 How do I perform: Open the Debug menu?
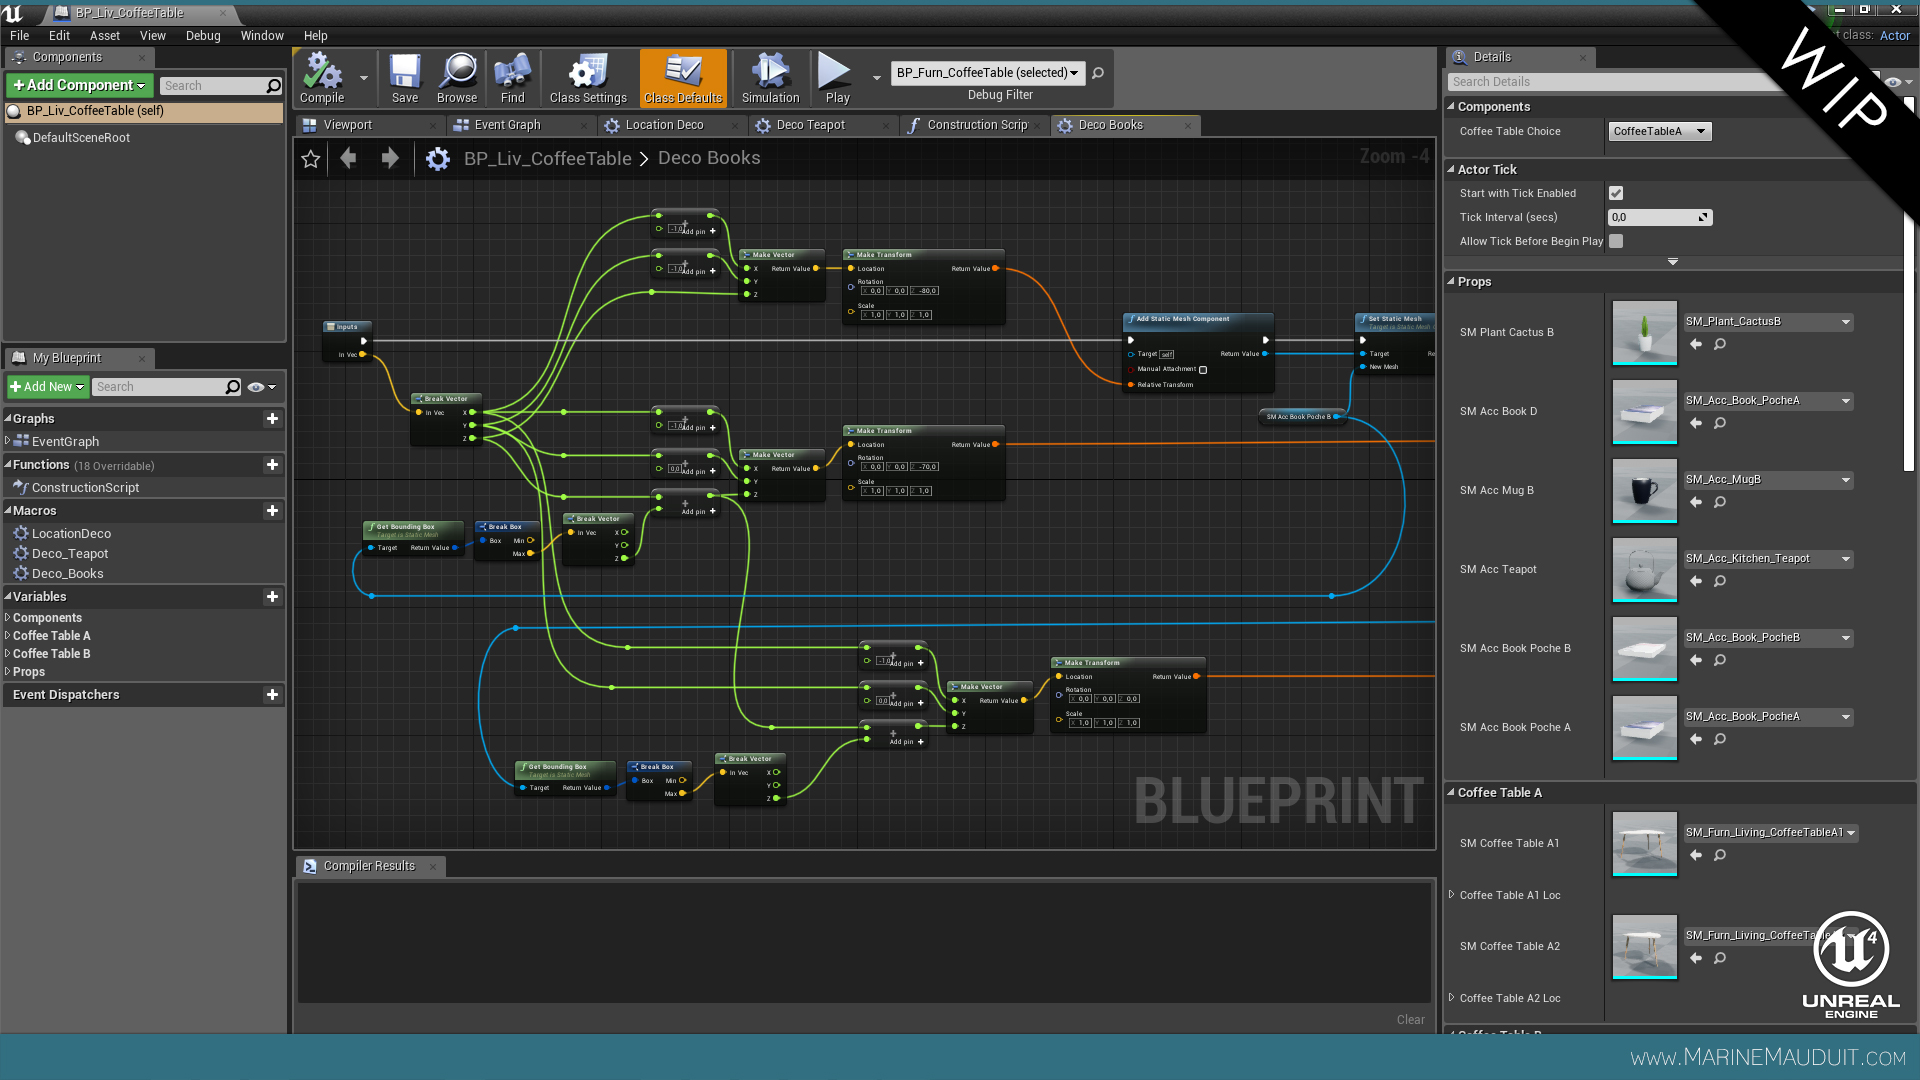(x=203, y=35)
